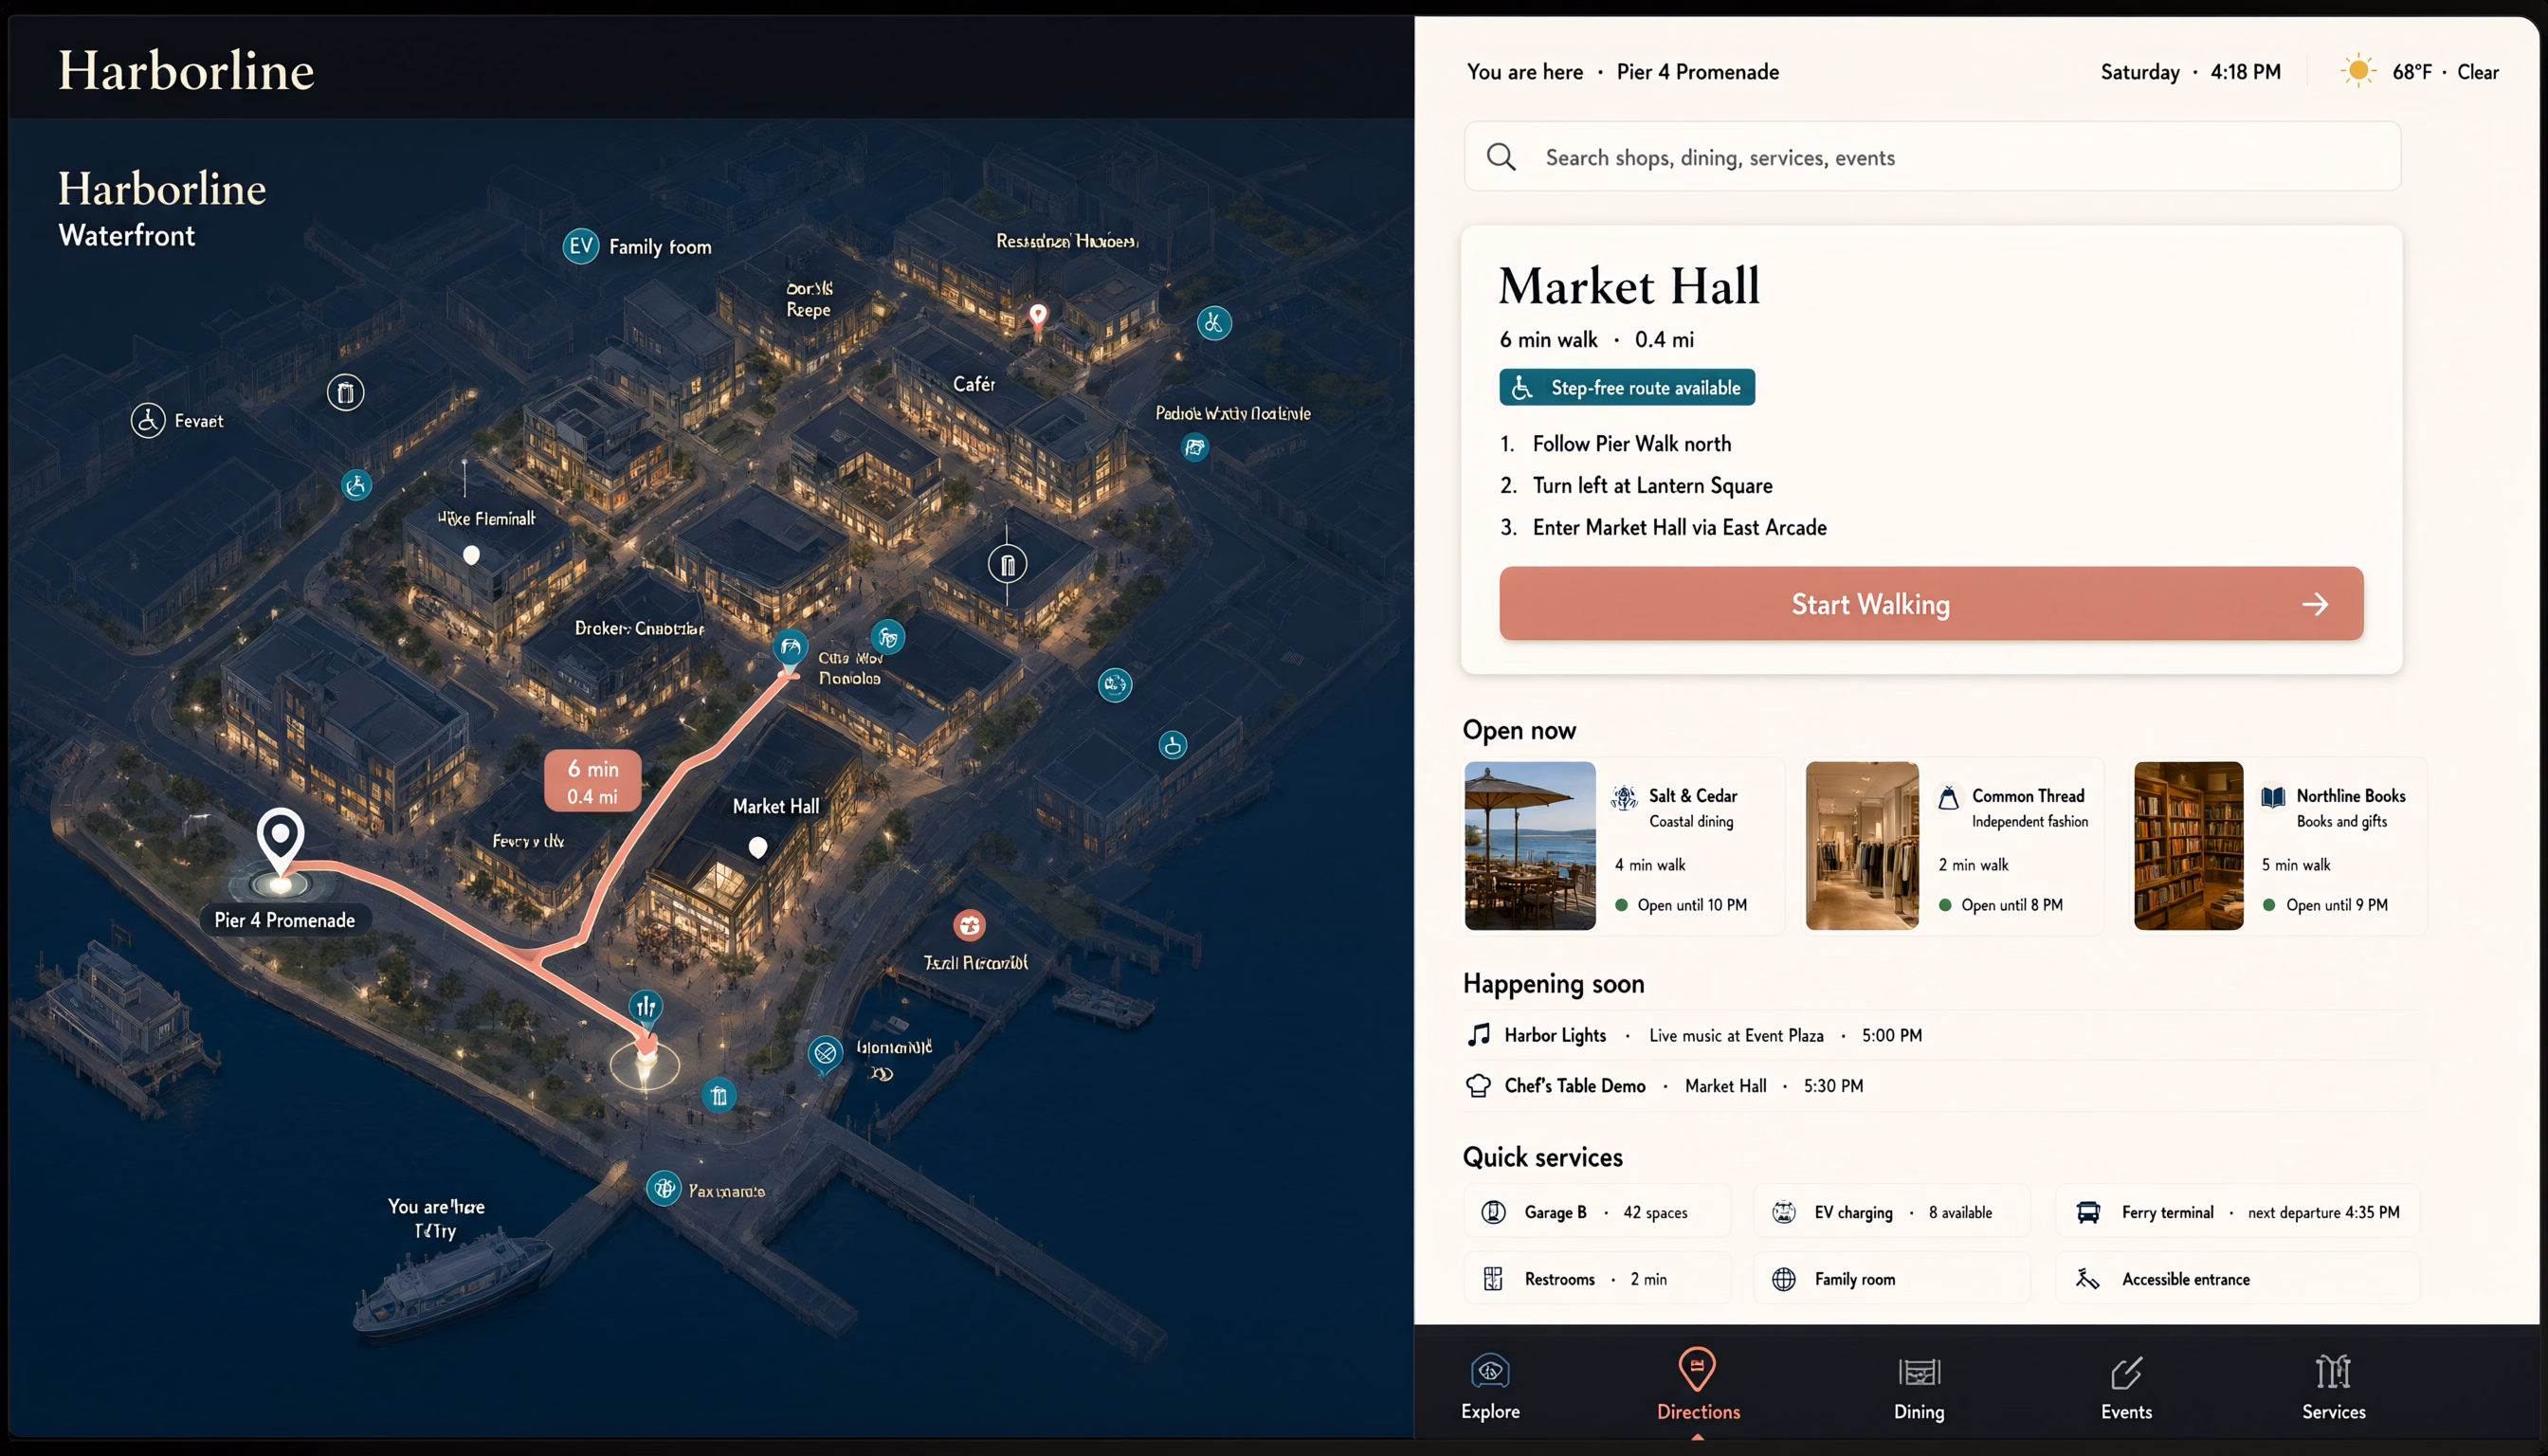2548x1456 pixels.
Task: Click the wheelchair icon beside Fevaet label
Action: pyautogui.click(x=148, y=420)
